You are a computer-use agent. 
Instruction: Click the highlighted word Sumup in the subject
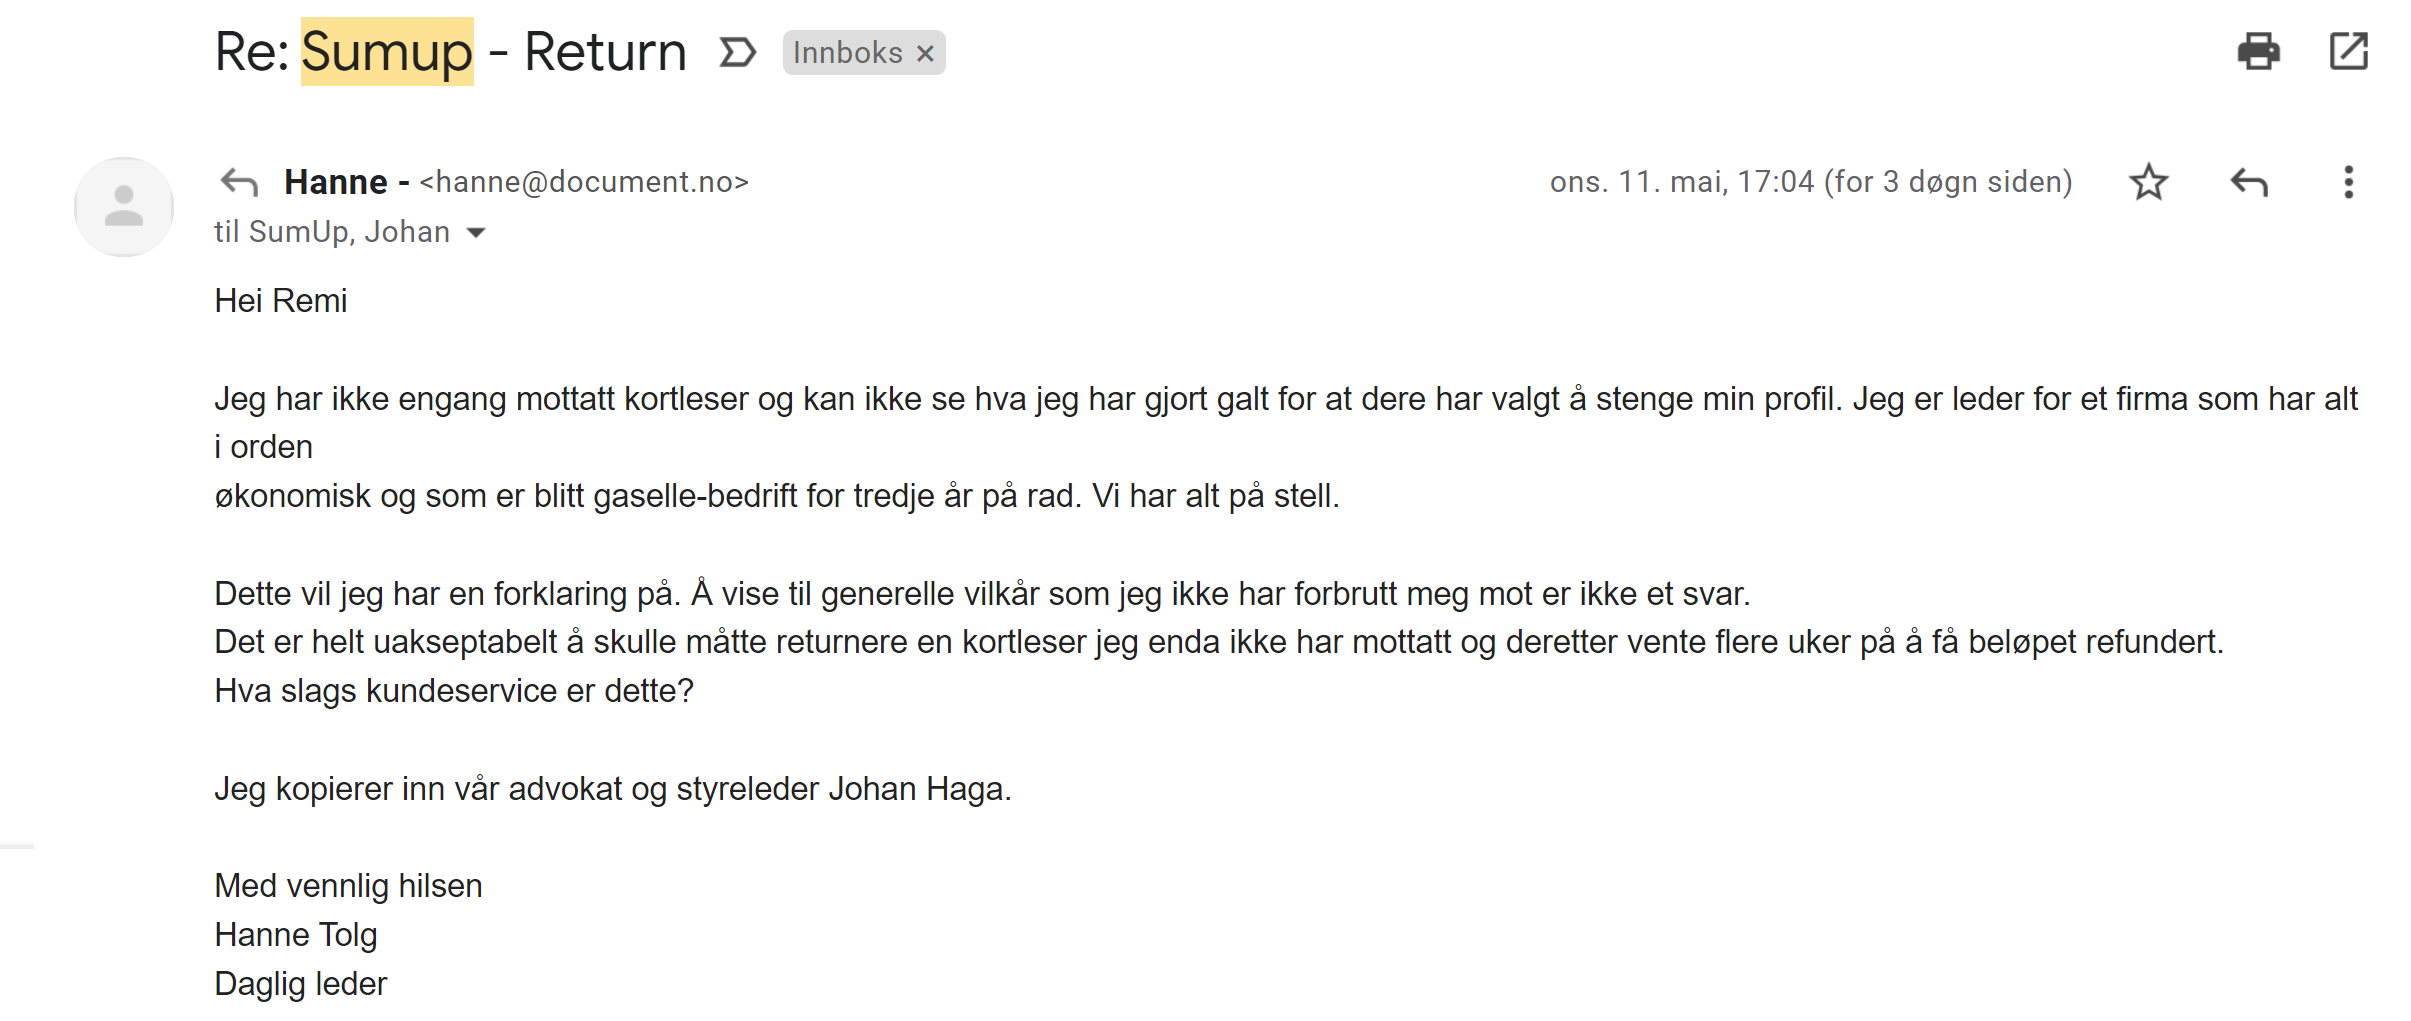[x=387, y=52]
